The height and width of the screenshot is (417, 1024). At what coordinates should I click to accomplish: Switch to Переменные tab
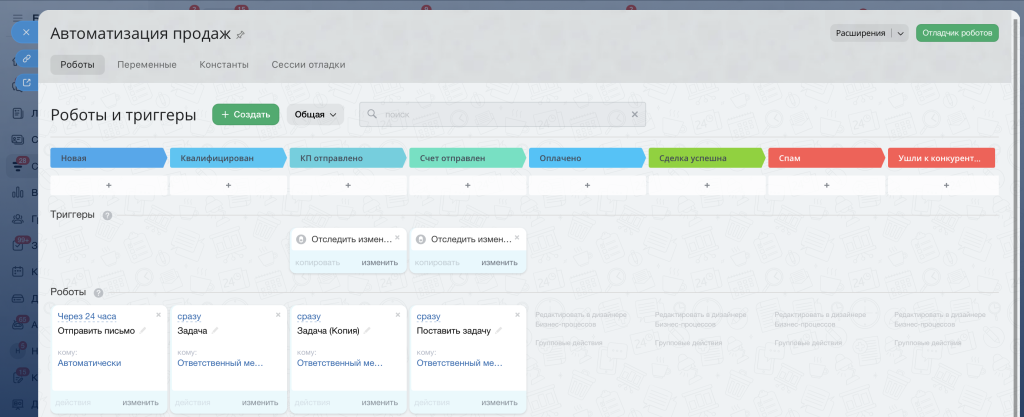[147, 65]
